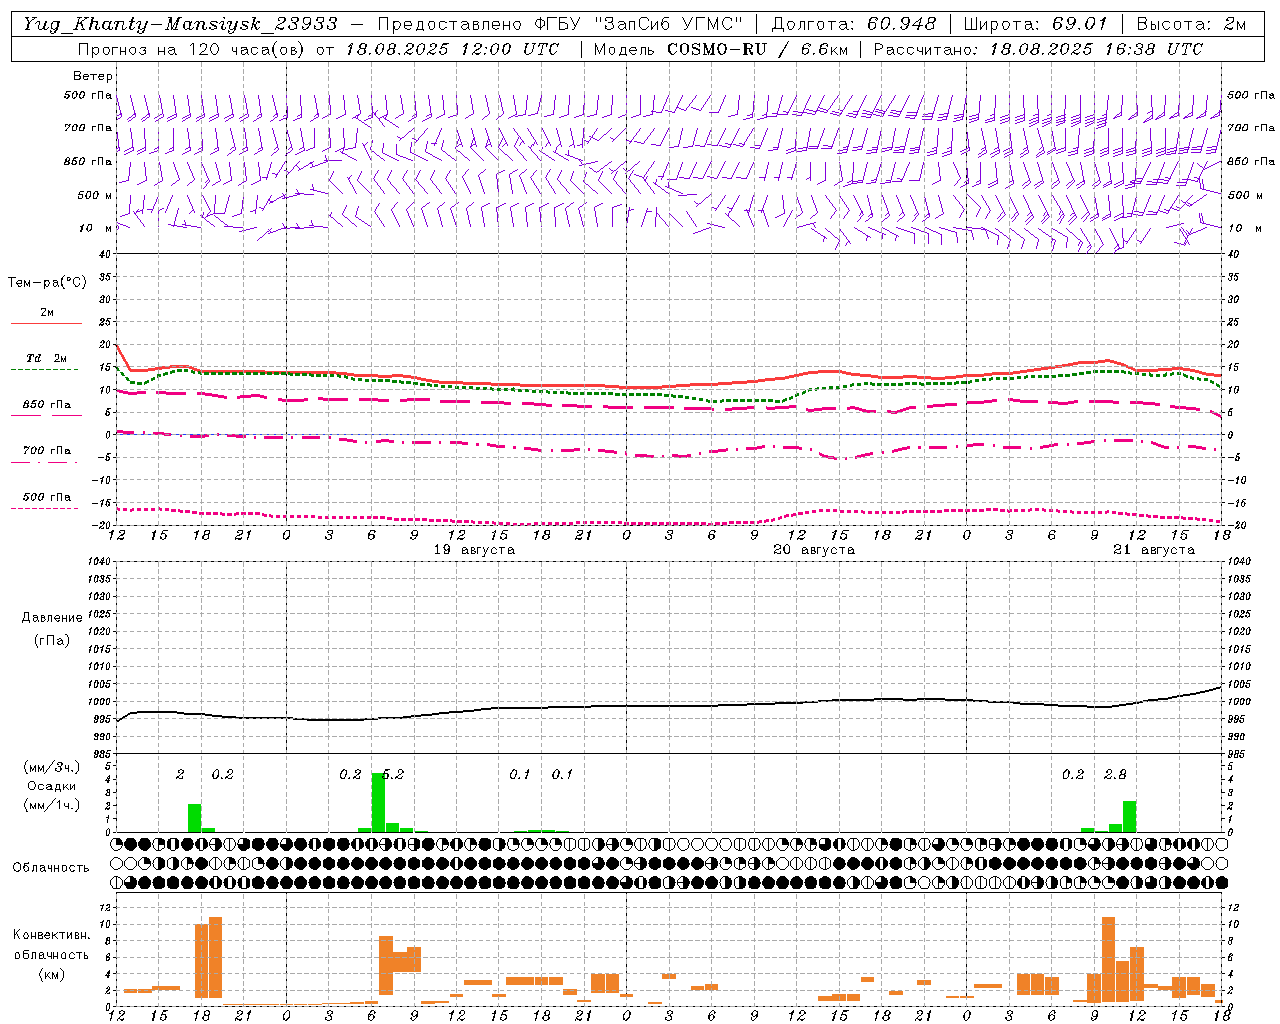Screen dimensions: 1280x1024
Task: Click the station title Yug_Khanty-Mansiysk_23933
Action: click(180, 24)
